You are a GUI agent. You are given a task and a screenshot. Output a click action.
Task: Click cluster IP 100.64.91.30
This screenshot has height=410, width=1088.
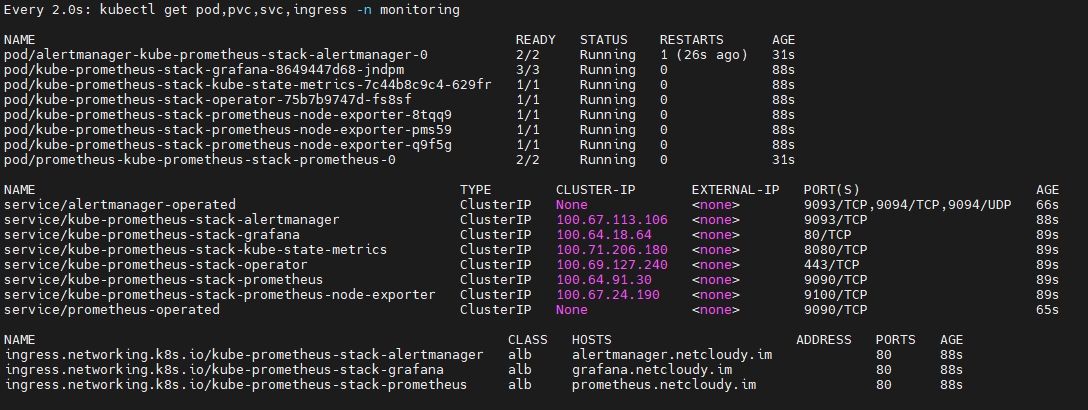pos(604,280)
